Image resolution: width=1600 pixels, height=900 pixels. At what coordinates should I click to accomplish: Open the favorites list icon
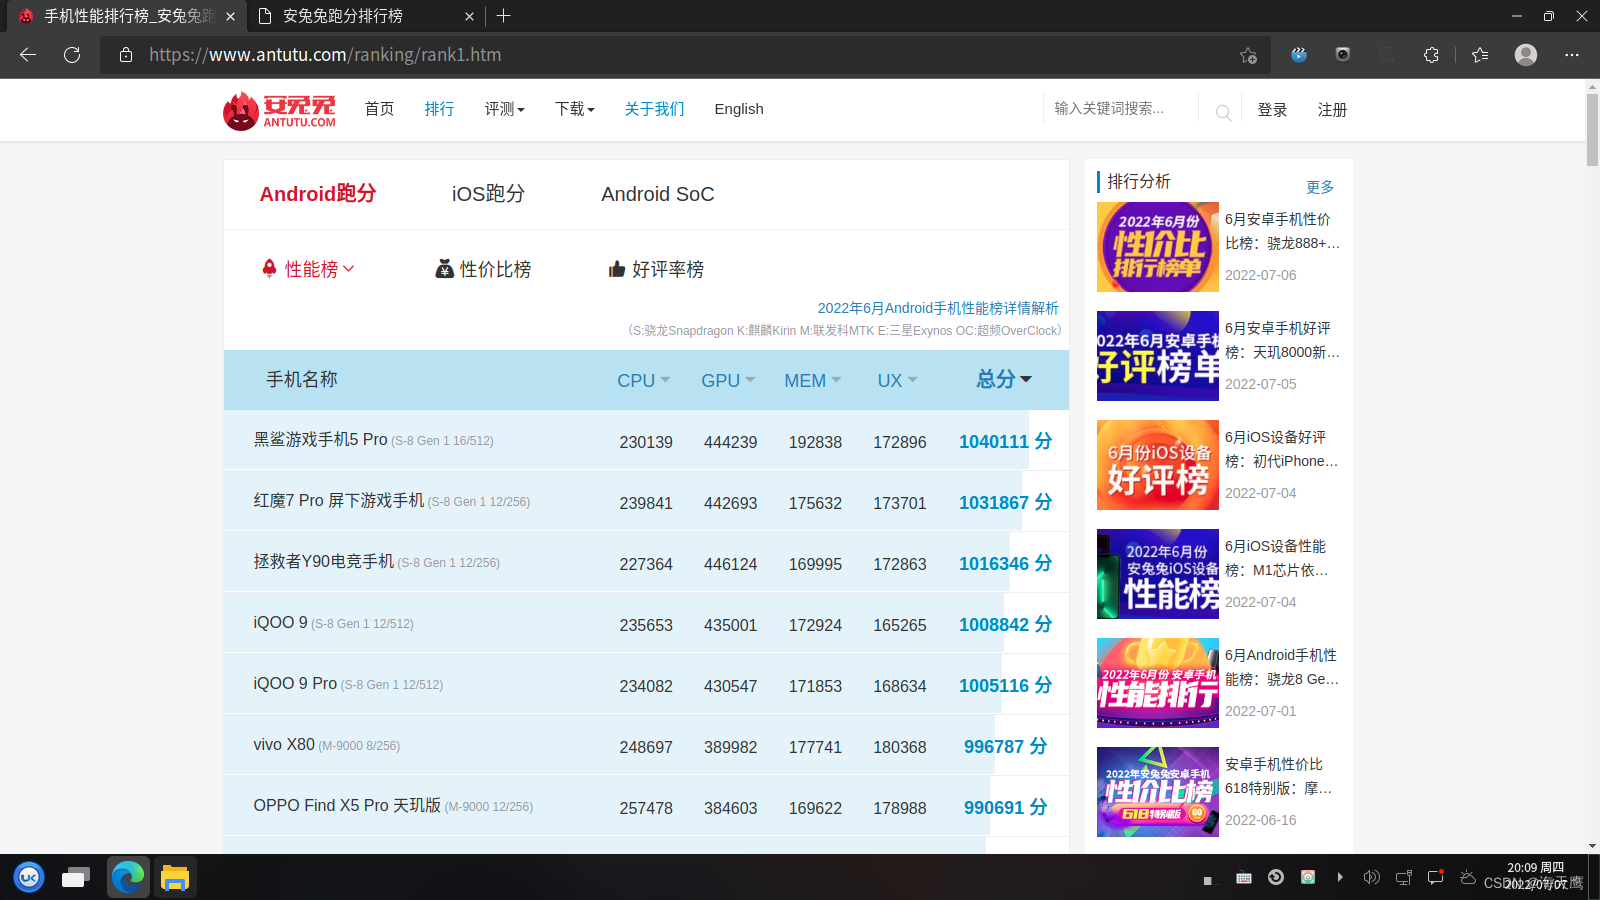pyautogui.click(x=1480, y=55)
